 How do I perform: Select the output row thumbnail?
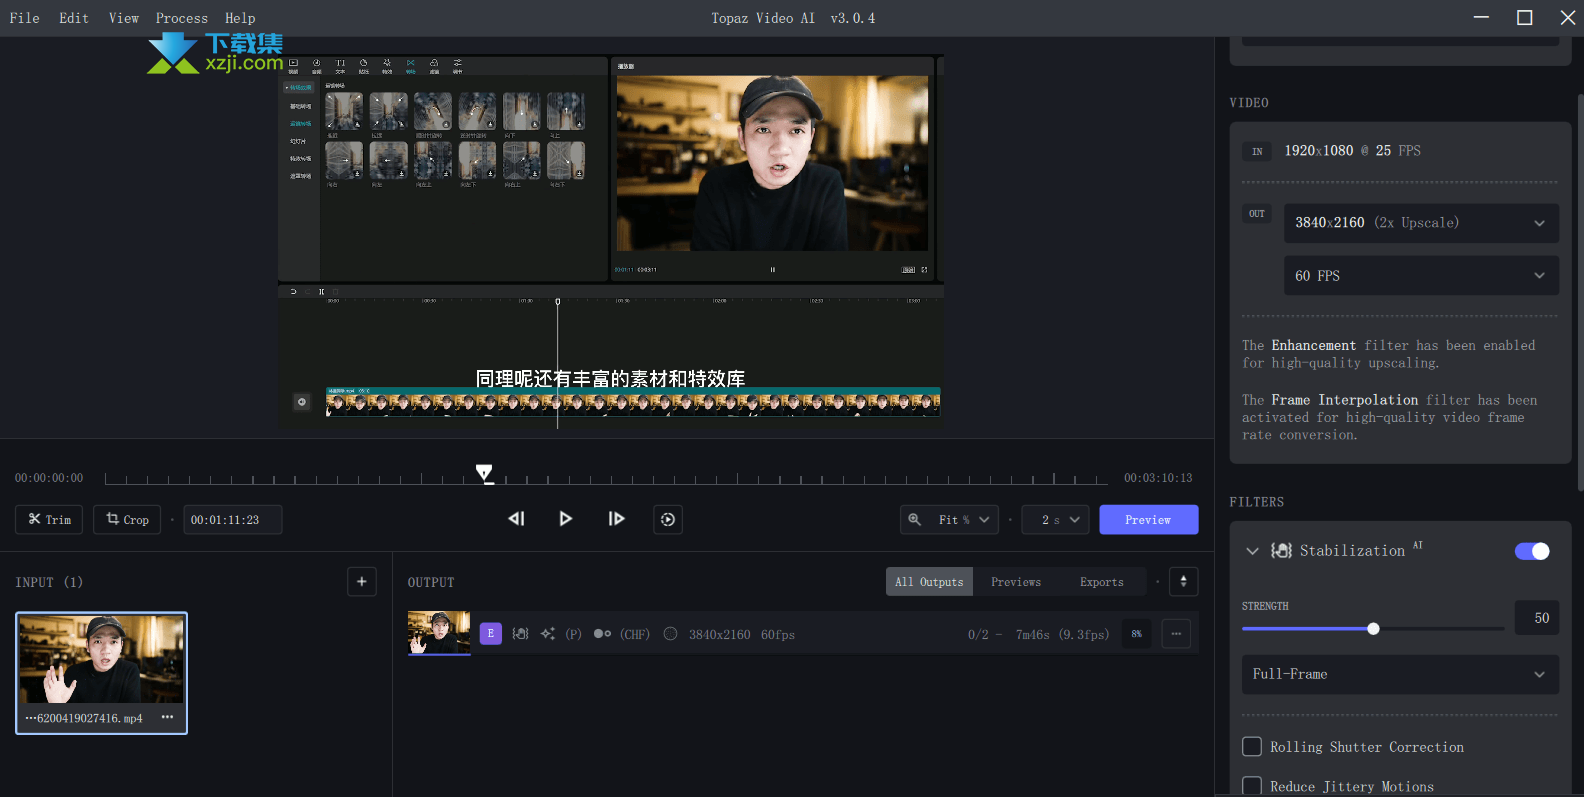click(439, 633)
